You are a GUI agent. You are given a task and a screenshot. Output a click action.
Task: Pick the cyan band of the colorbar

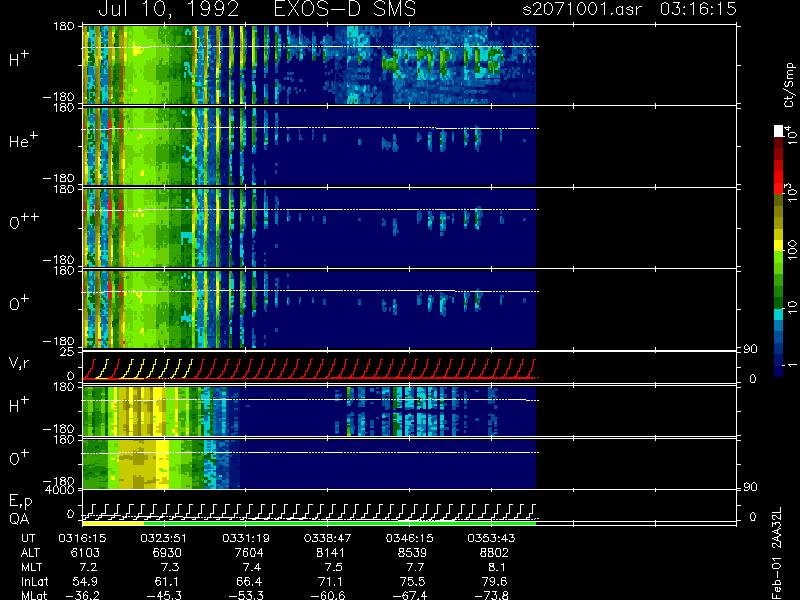[779, 314]
